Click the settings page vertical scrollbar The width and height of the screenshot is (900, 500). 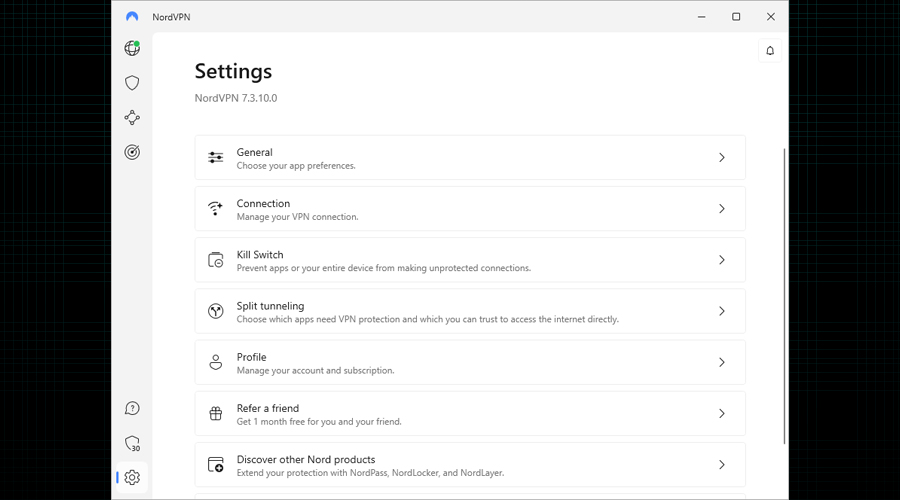click(784, 296)
